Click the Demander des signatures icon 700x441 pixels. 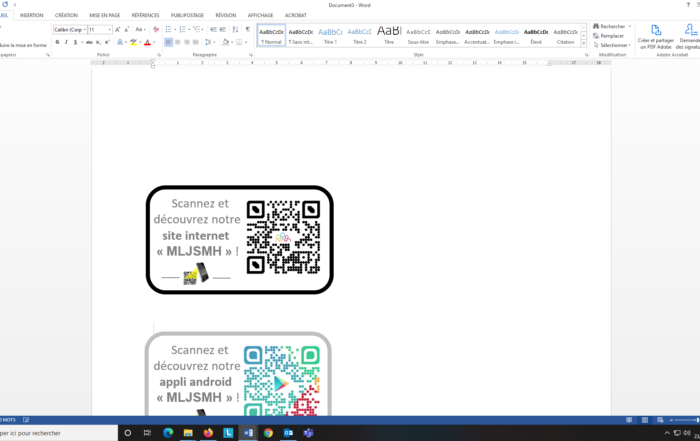click(x=688, y=37)
